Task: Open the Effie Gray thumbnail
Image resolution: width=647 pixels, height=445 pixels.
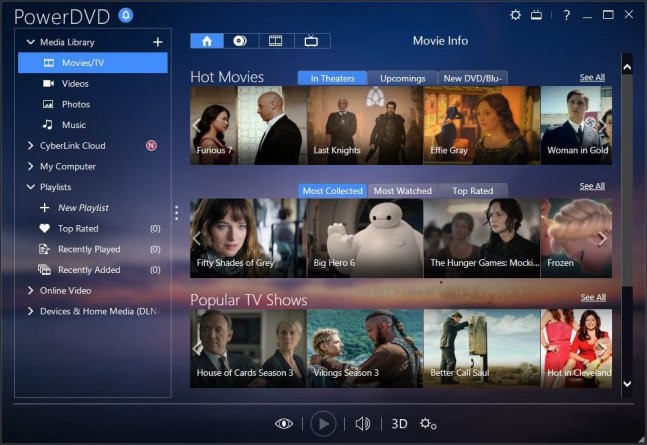Action: point(482,125)
